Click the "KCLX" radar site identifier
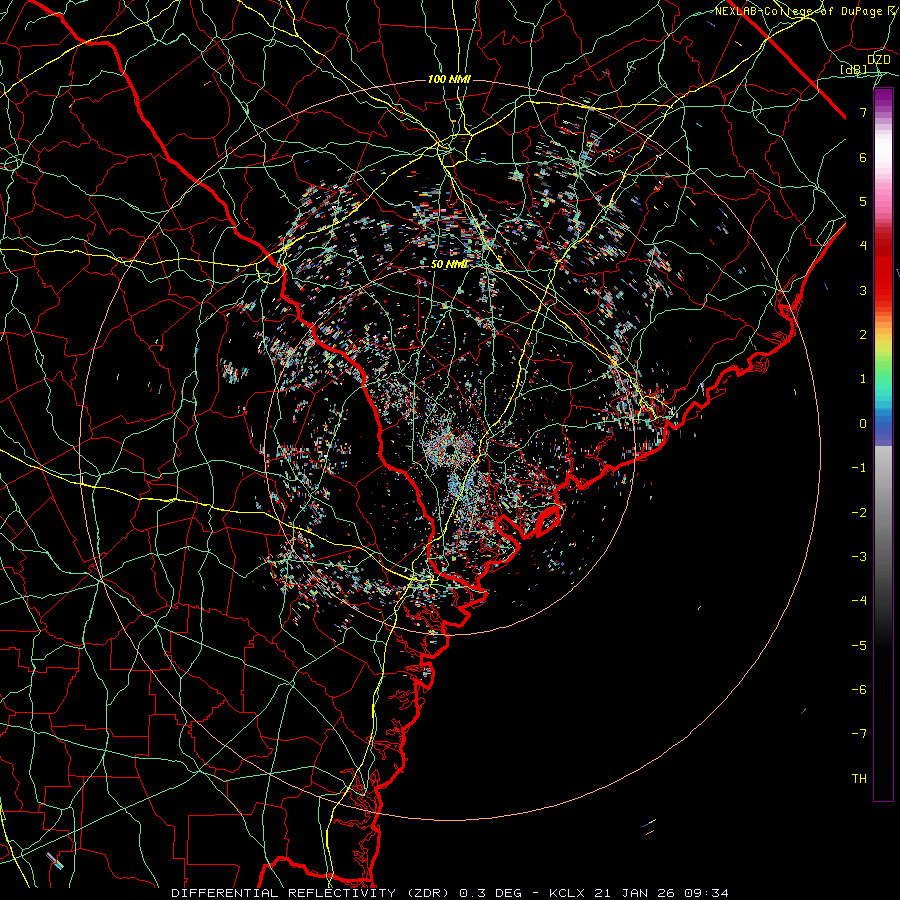The width and height of the screenshot is (900, 900). coord(568,893)
